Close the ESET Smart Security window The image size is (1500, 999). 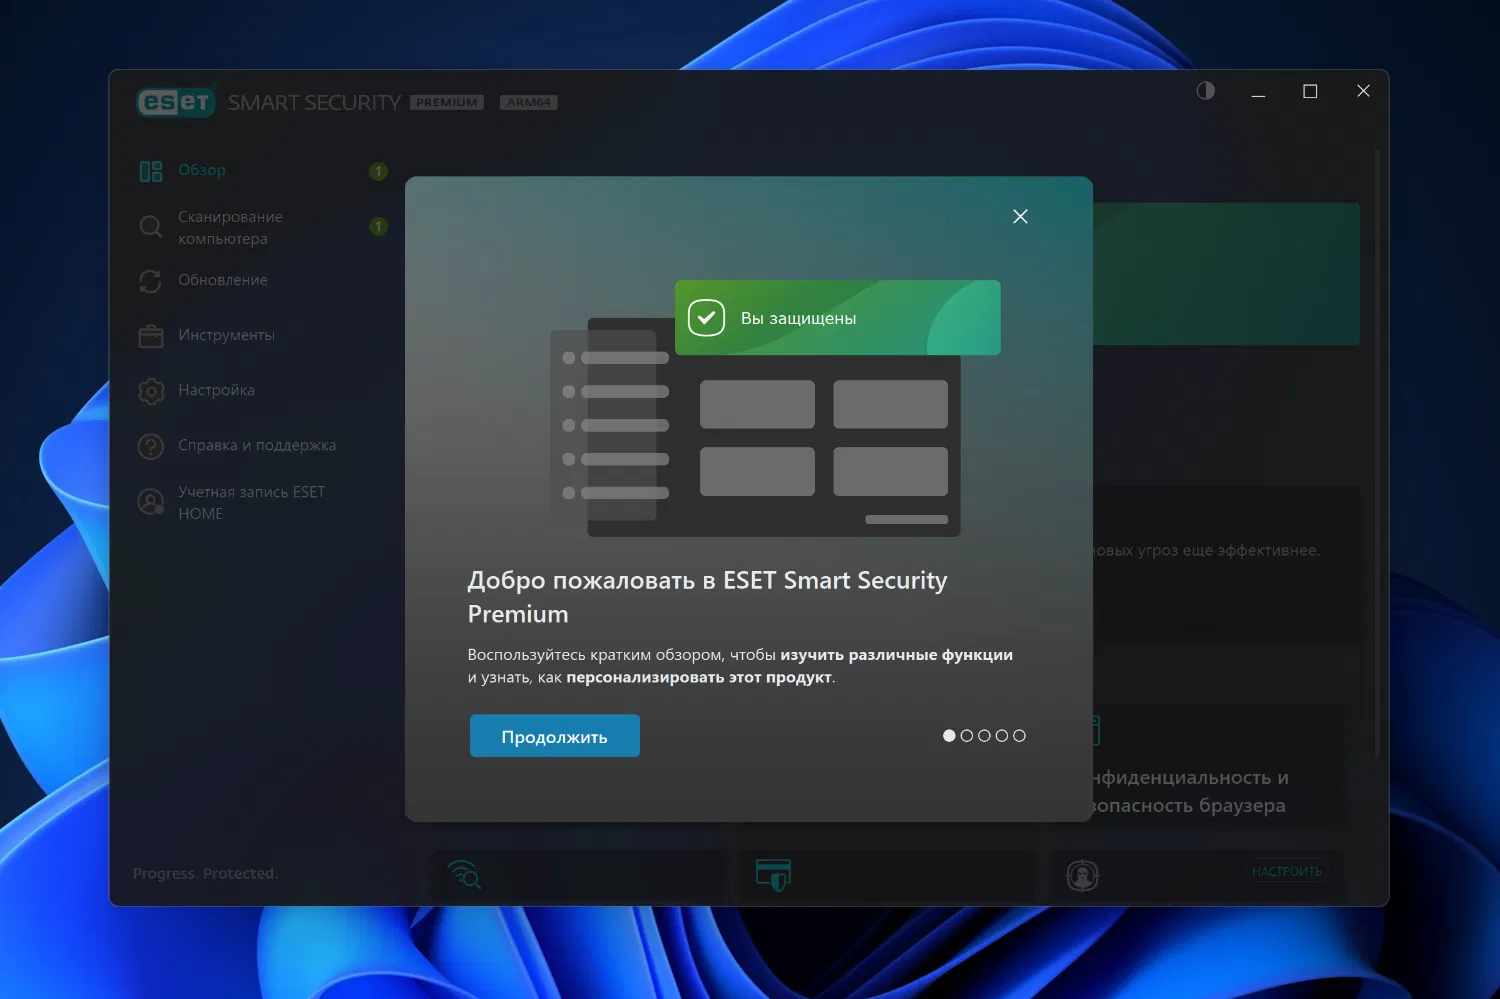[x=1363, y=91]
